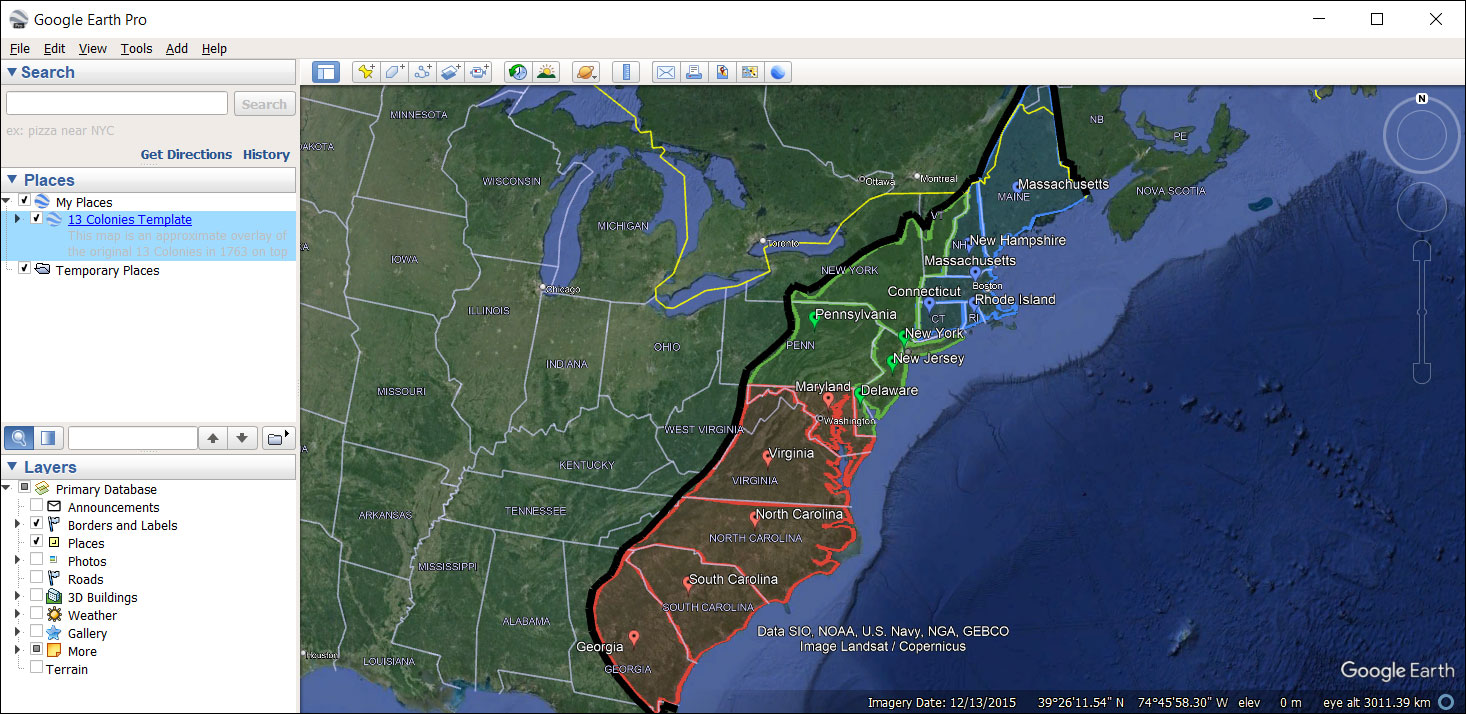Click the streaming indicator circle in status bar
This screenshot has height=714, width=1466.
(1447, 703)
